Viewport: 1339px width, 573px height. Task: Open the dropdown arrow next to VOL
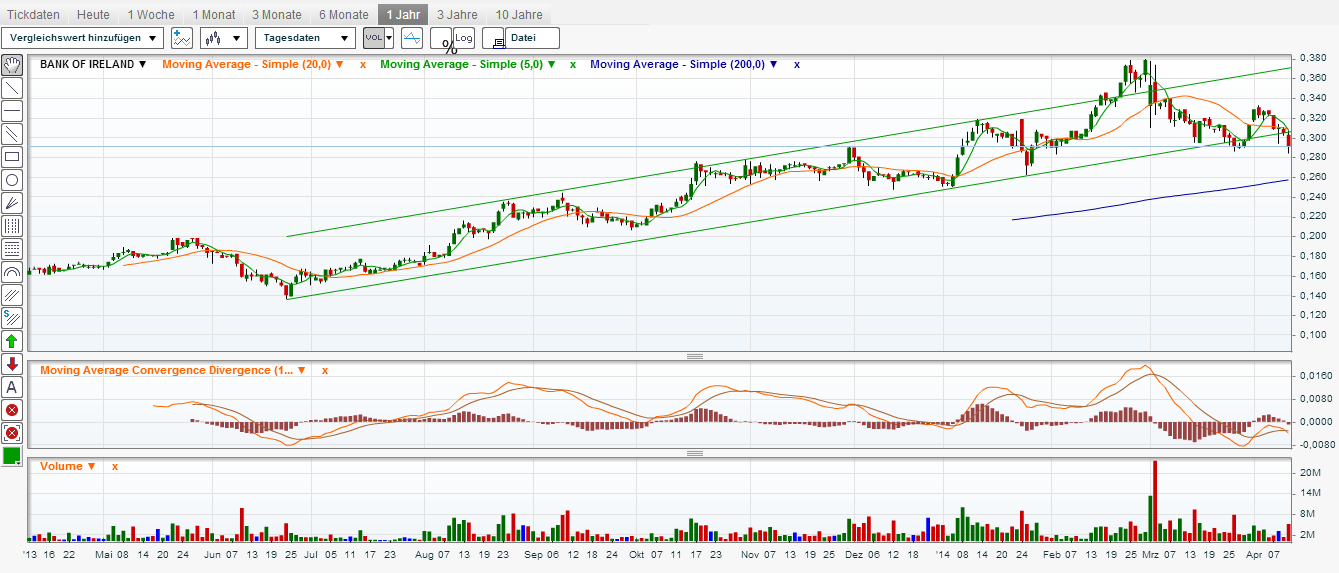(x=389, y=38)
